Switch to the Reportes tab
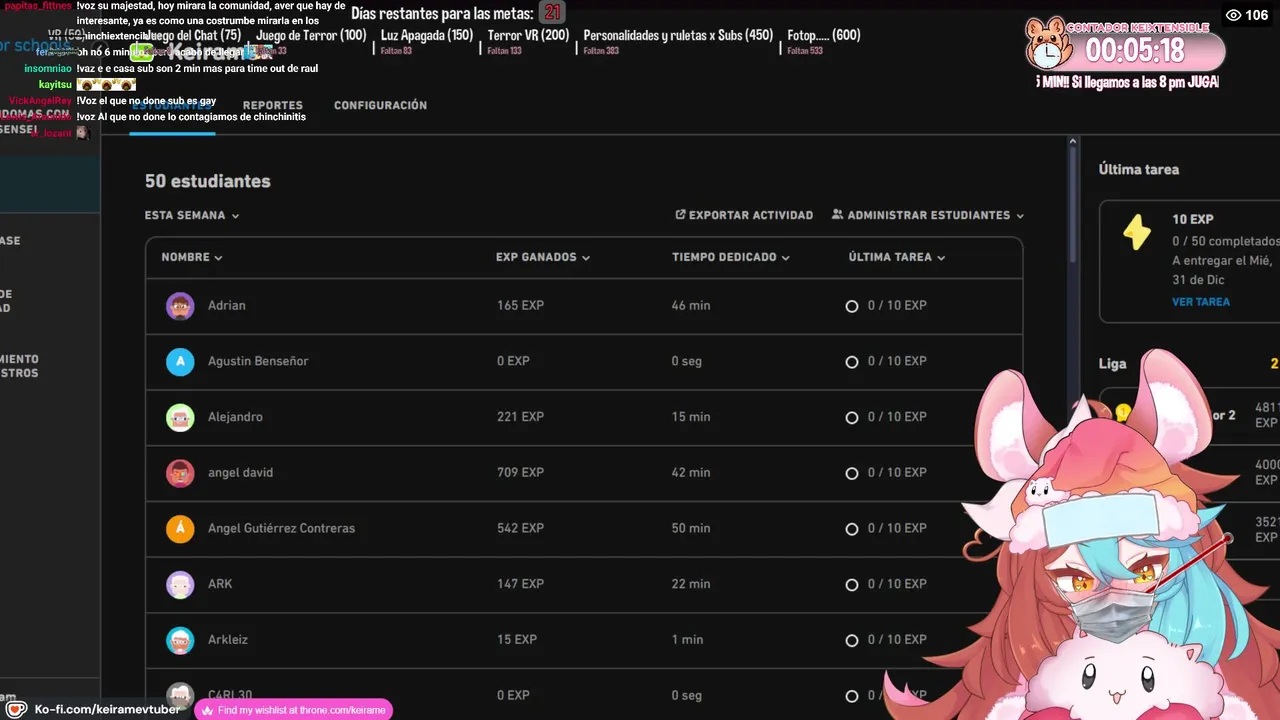1280x720 pixels. click(x=273, y=105)
